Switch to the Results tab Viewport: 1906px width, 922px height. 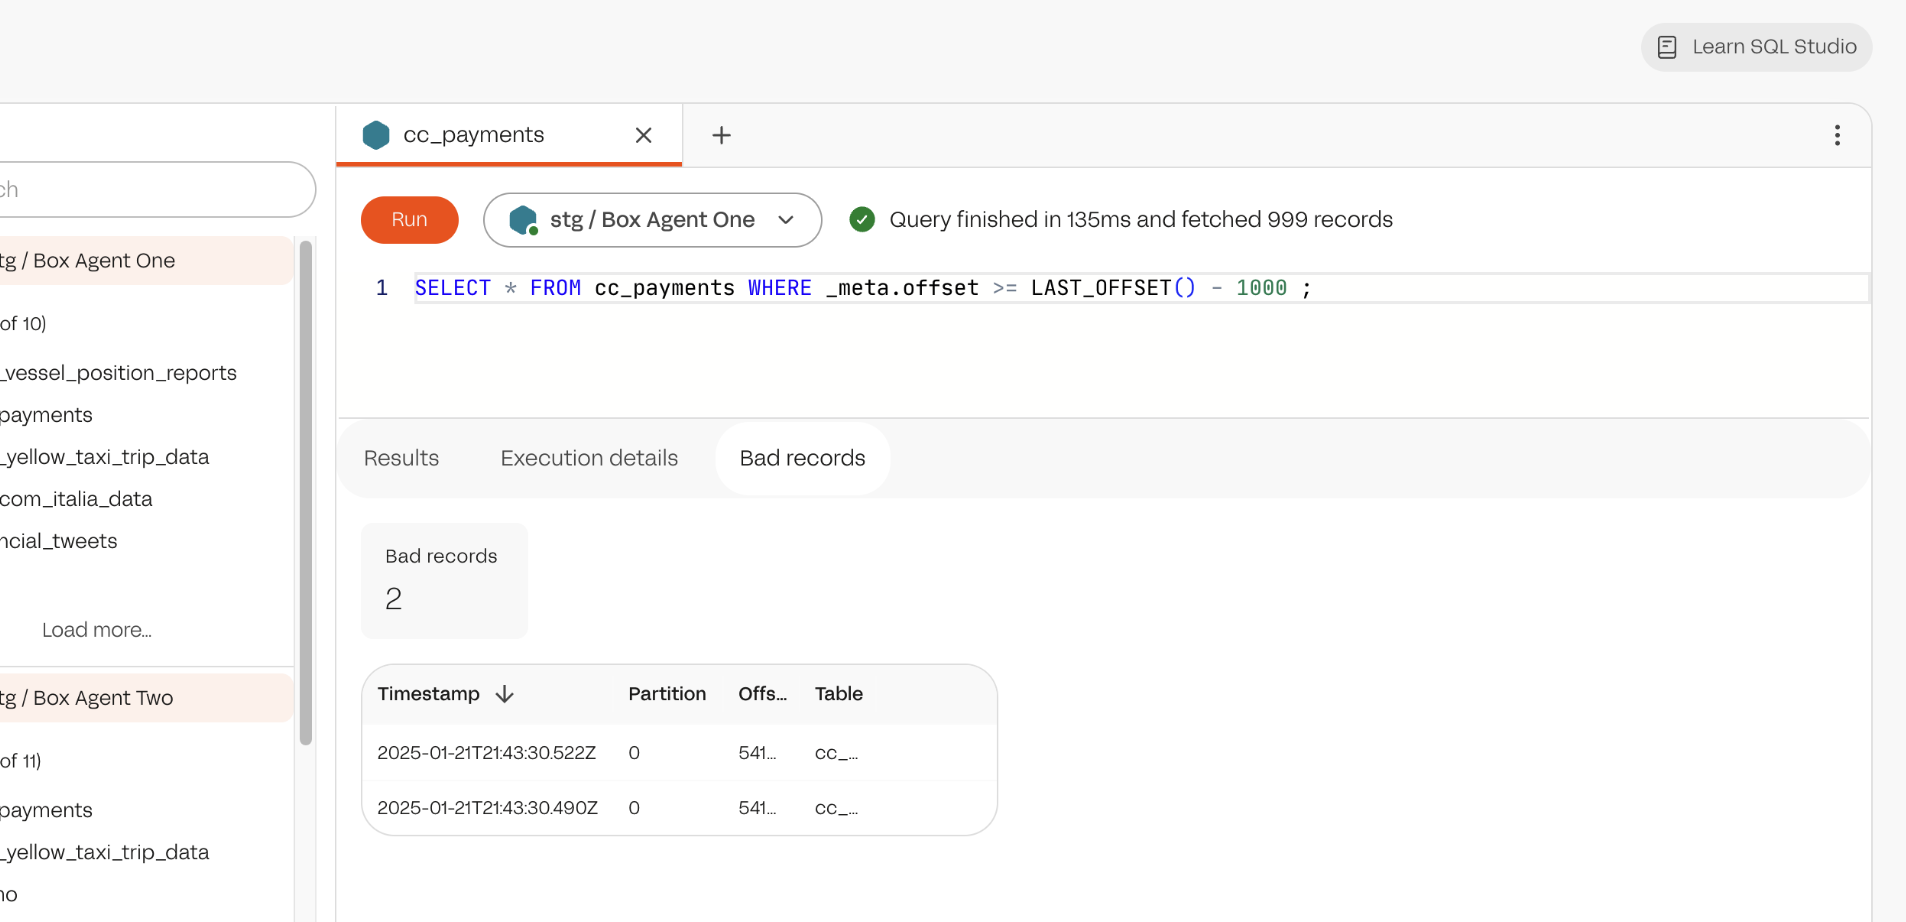click(401, 458)
